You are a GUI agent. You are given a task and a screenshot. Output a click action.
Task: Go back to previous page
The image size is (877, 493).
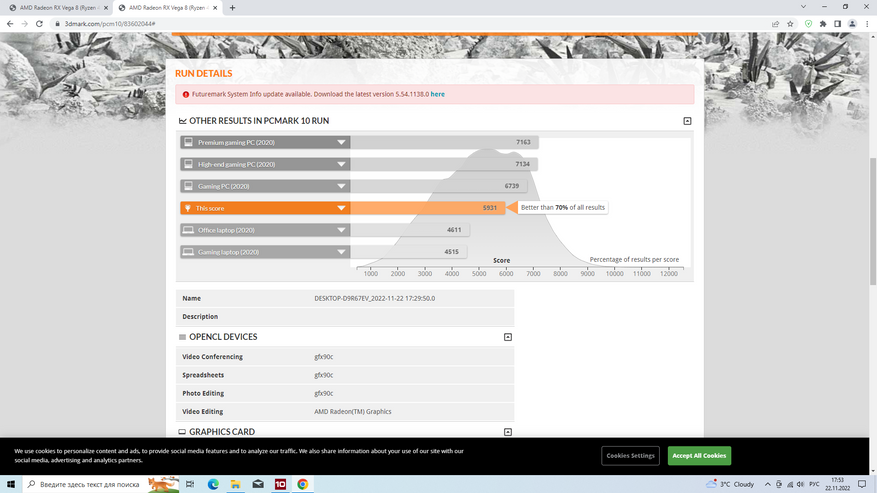tap(10, 24)
